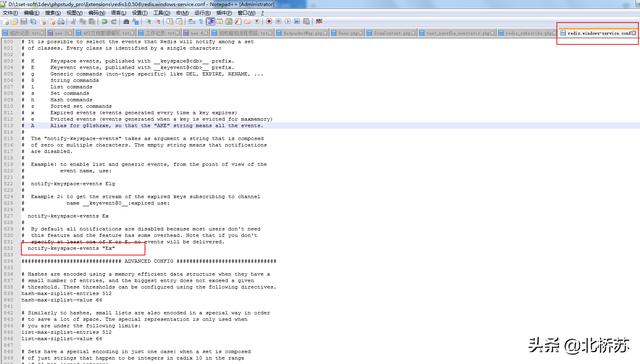Click the Cut scissors toolbar icon
This screenshot has height=364, width=640.
coord(73,22)
